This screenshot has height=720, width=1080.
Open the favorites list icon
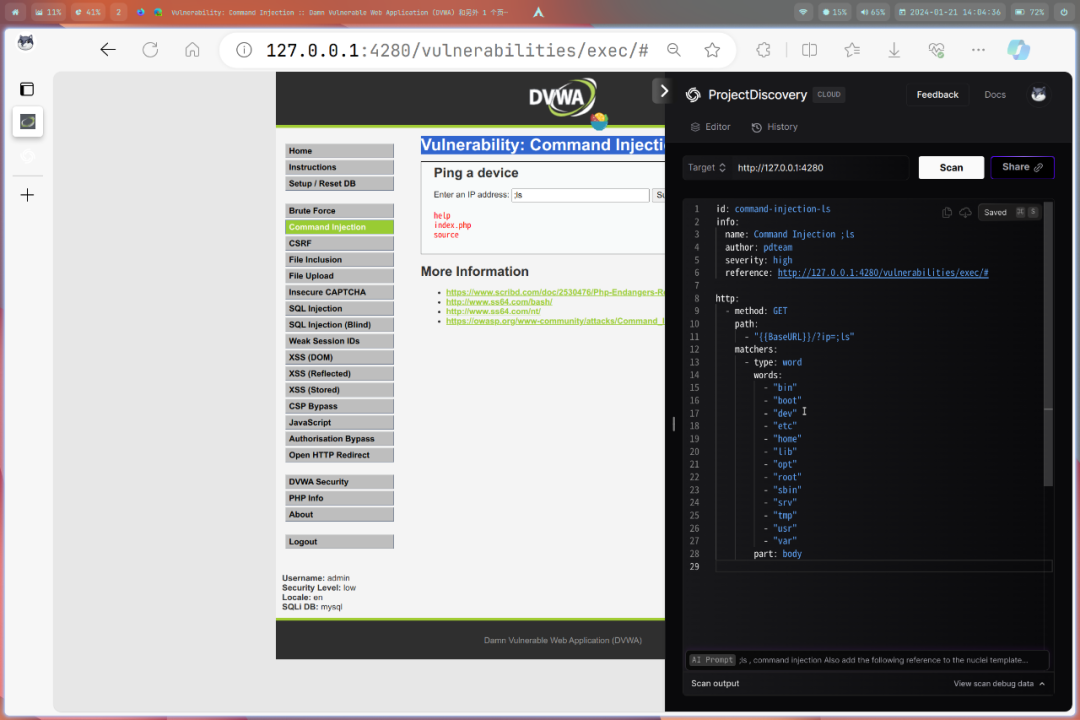coord(852,50)
